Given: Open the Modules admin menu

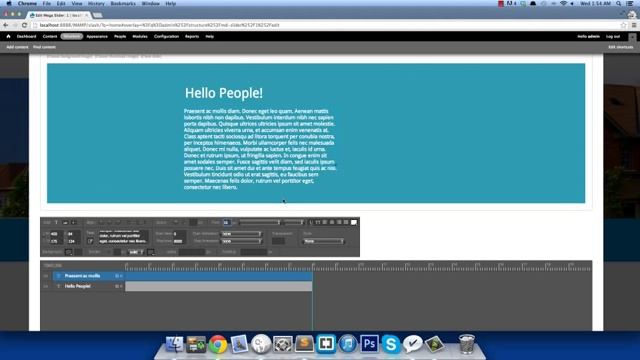Looking at the screenshot, I should (140, 36).
